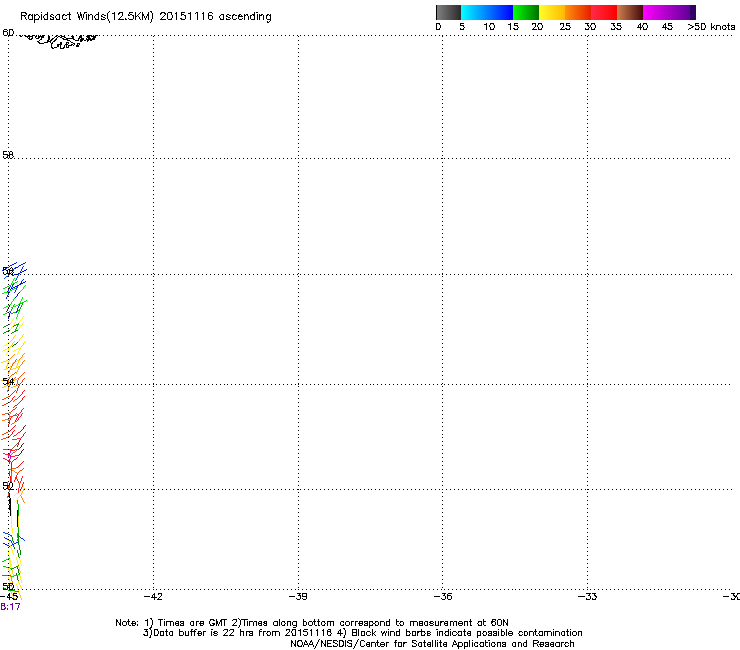The height and width of the screenshot is (650, 740).
Task: Click the '10' label under the color bar
Action: [x=489, y=27]
